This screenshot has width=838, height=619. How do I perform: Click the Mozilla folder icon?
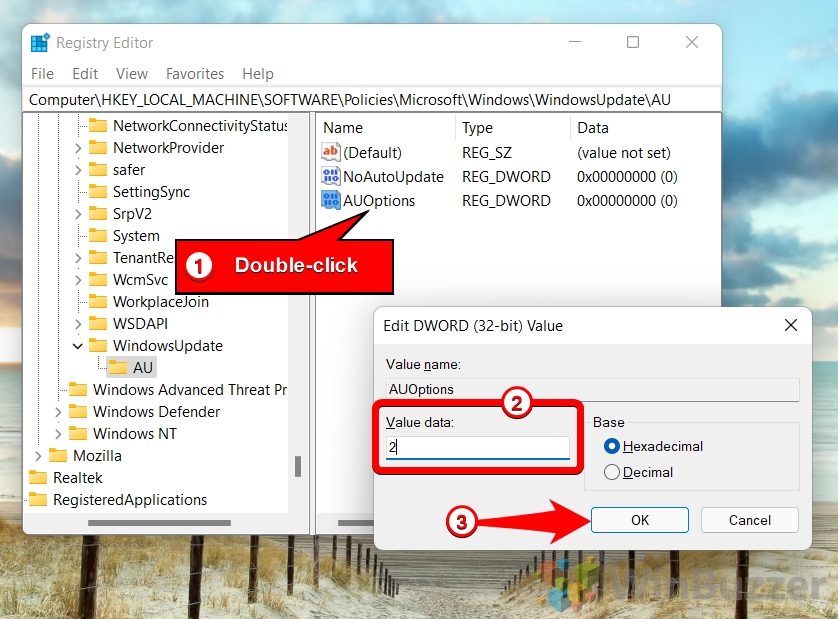pos(58,455)
